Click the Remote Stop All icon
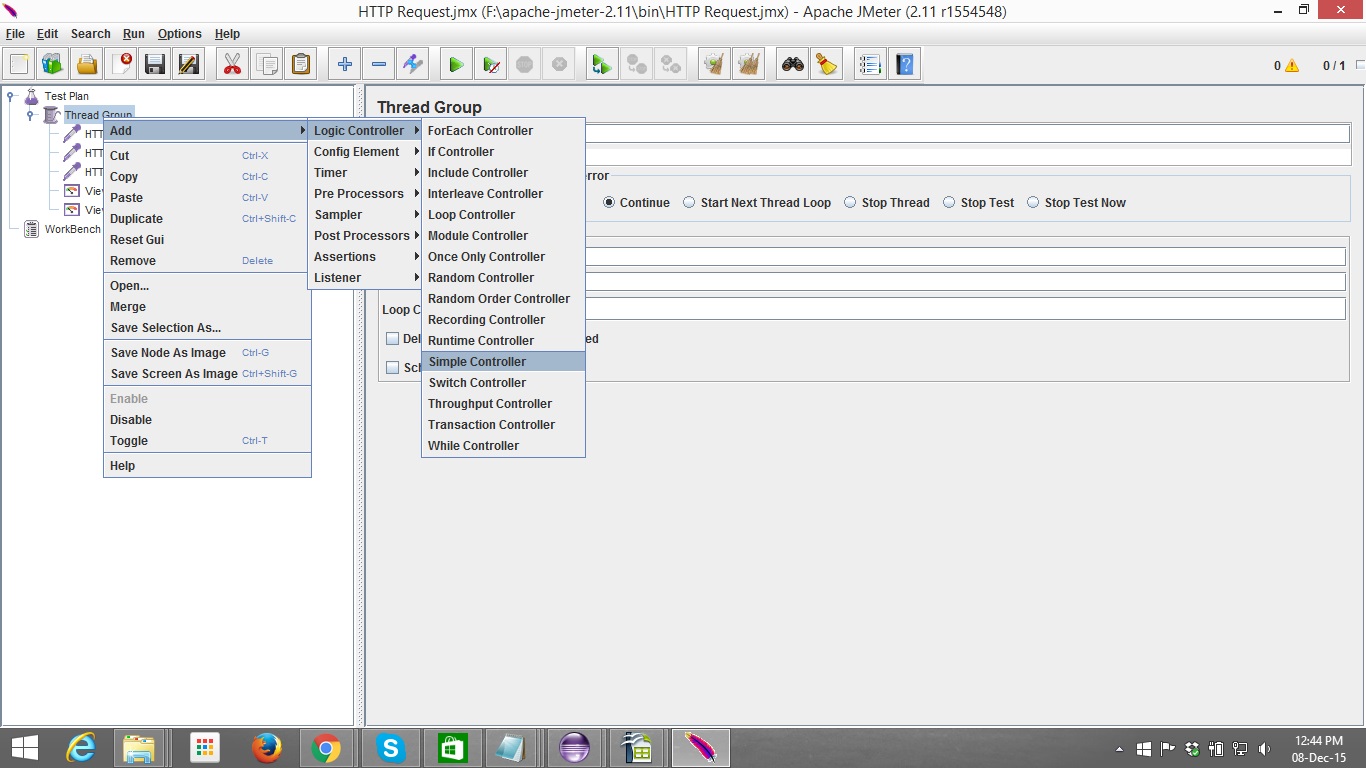The height and width of the screenshot is (768, 1366). pos(635,65)
